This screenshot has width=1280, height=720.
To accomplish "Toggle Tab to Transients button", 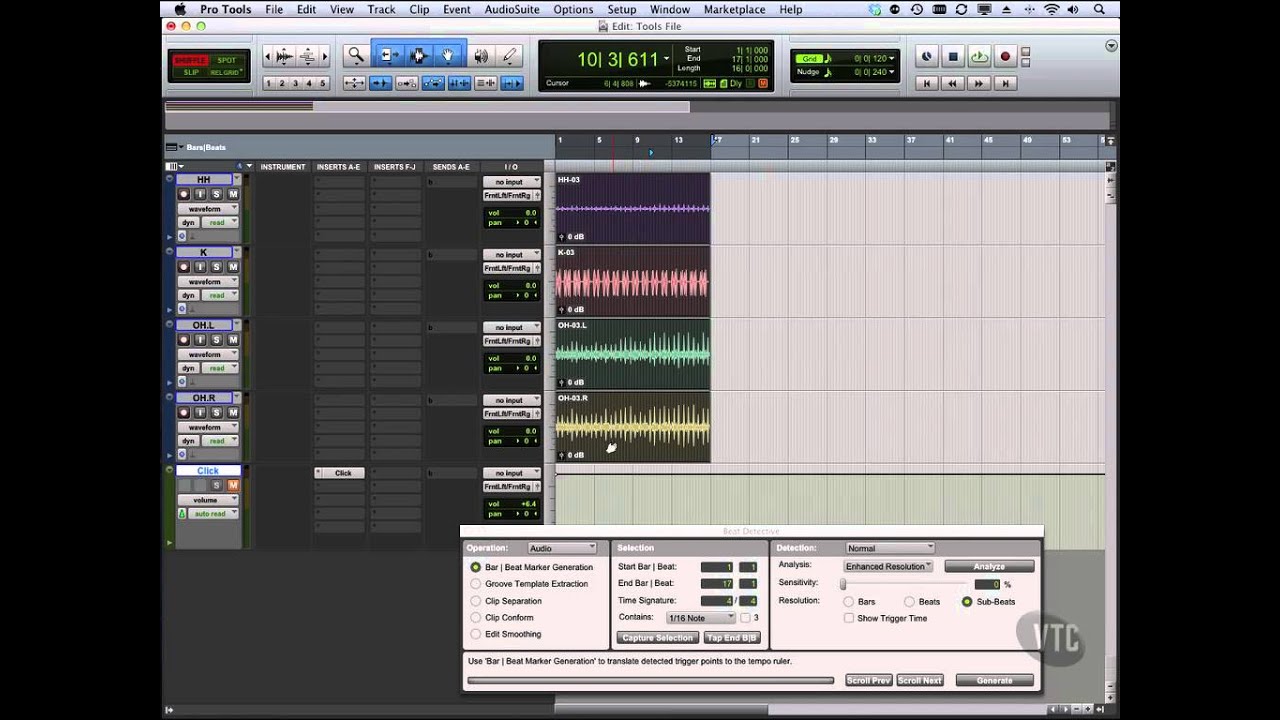I will 381,84.
